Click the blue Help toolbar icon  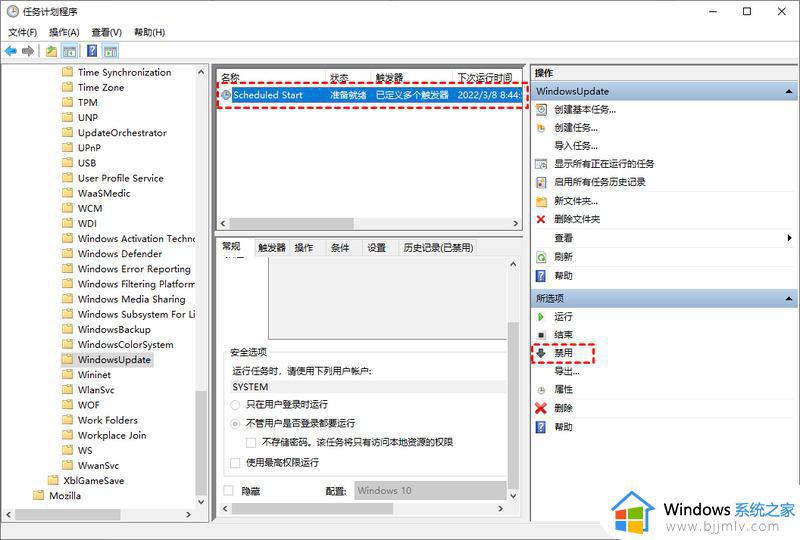92,51
